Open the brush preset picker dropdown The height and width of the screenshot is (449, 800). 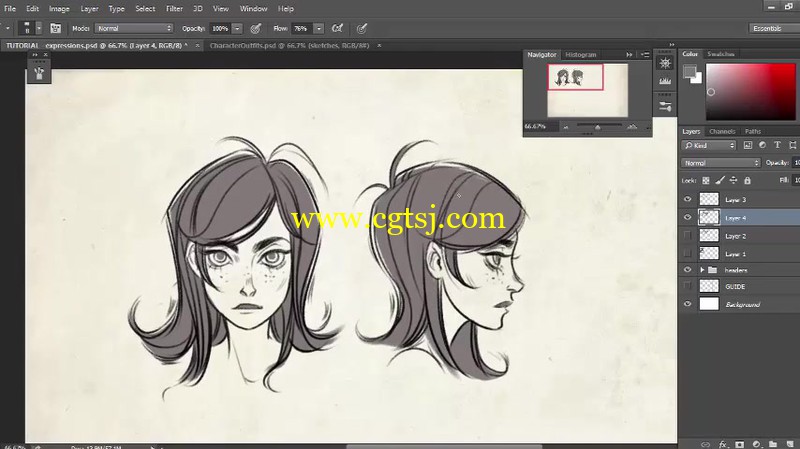tap(39, 29)
